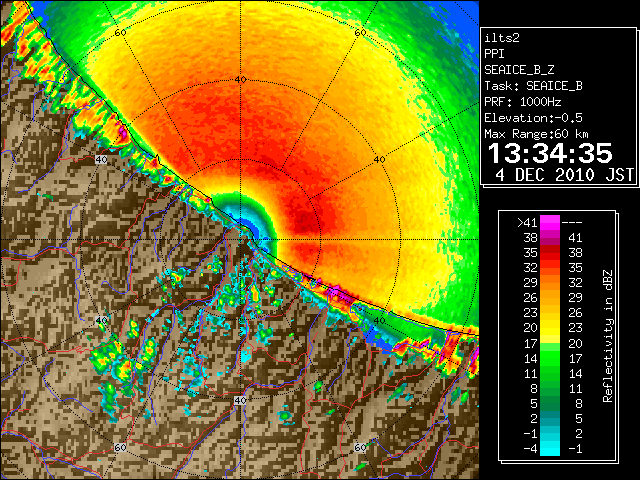Pick the magenta swatch beside ">41"
The width and height of the screenshot is (640, 480).
[550, 222]
